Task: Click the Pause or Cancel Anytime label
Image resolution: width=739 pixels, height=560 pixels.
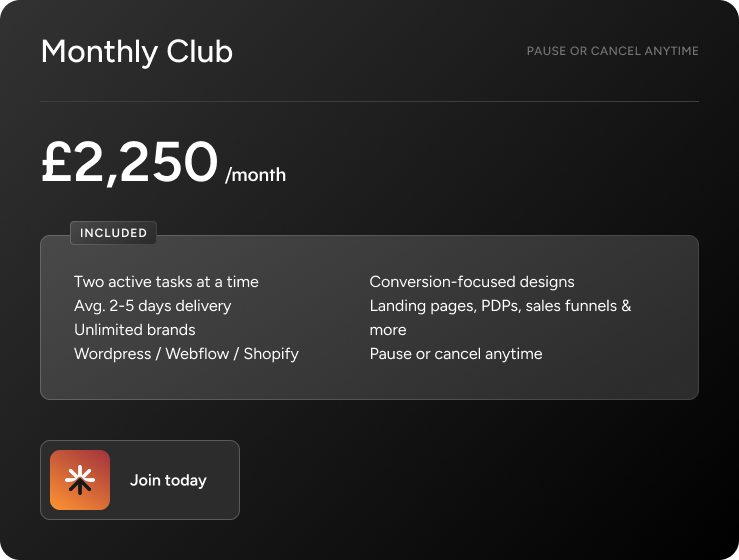Action: (x=612, y=51)
